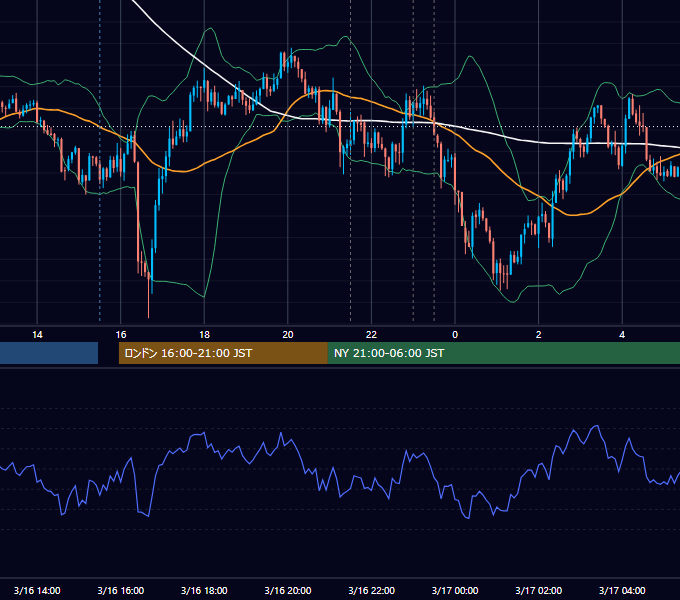Click the NY 21:00-06:00 JST session bar
This screenshot has height=600, width=680.
tap(503, 353)
